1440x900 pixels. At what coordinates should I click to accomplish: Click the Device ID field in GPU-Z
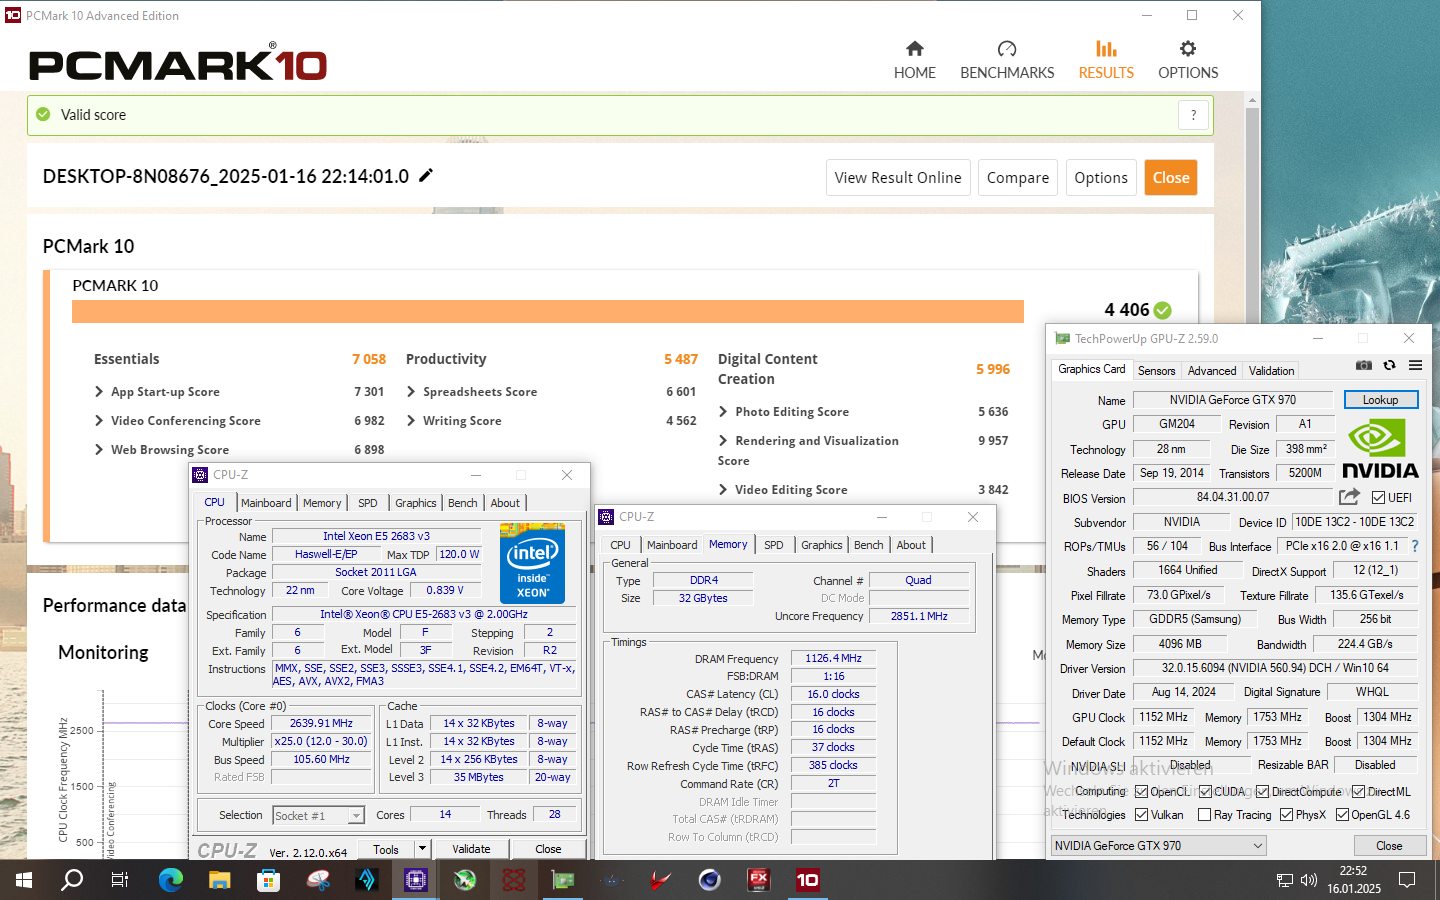1354,522
